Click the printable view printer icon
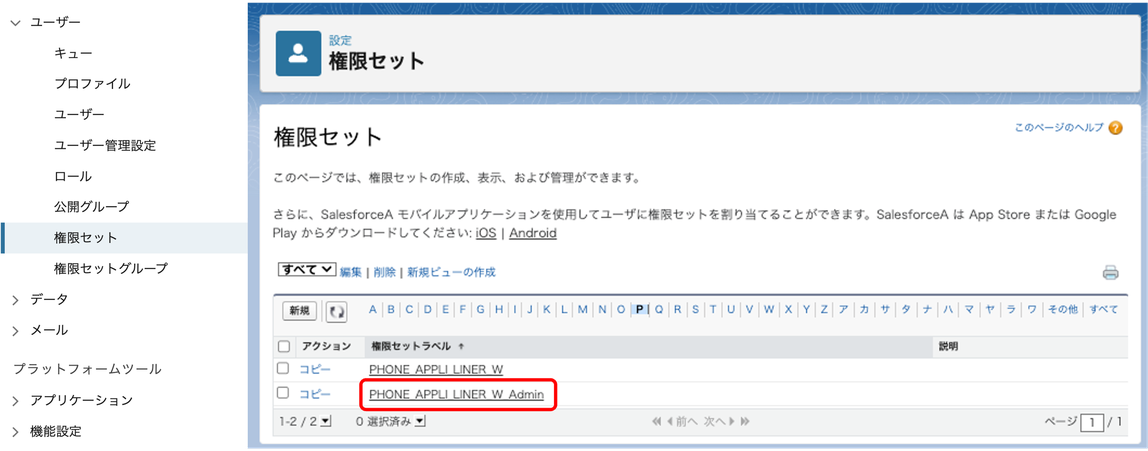Image resolution: width=1148 pixels, height=451 pixels. point(1111,273)
